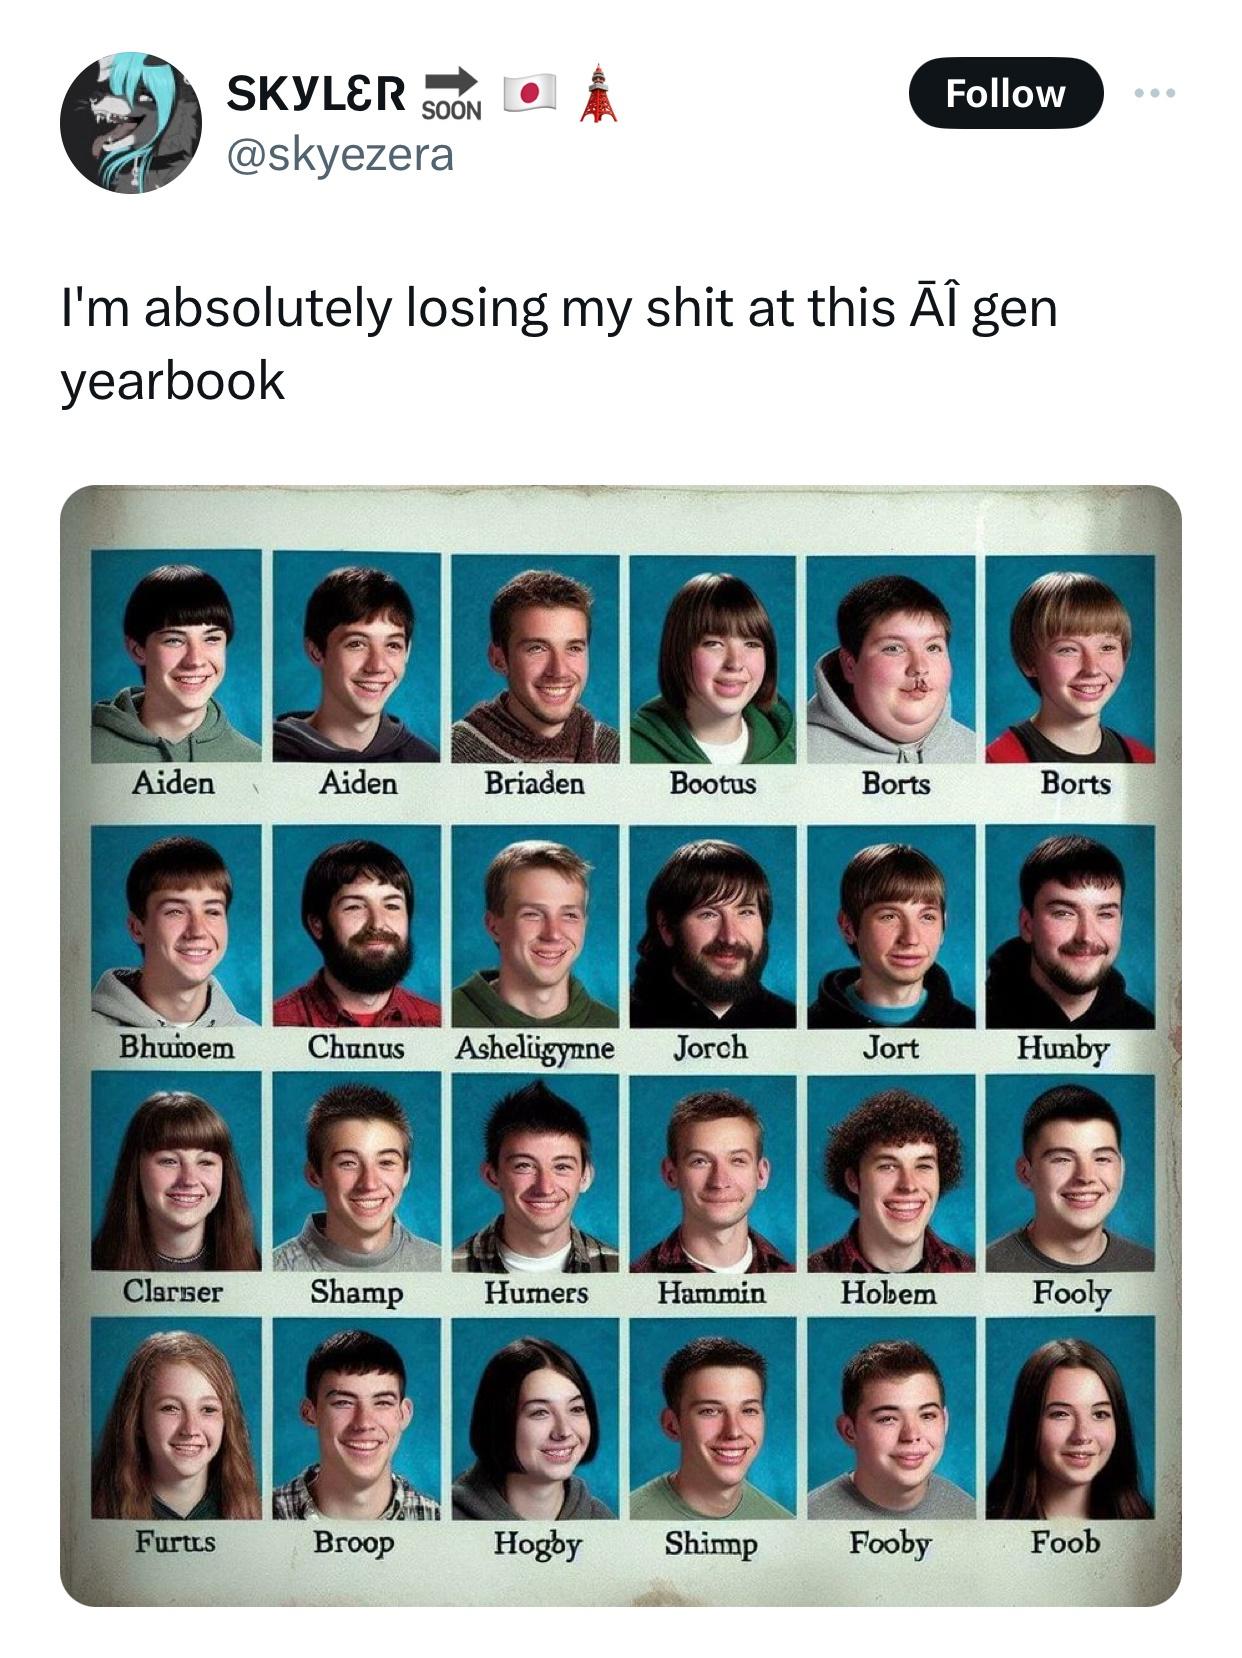Click the Tokyo Tower emoji icon
Viewport: 1242px width, 1658px height.
598,93
